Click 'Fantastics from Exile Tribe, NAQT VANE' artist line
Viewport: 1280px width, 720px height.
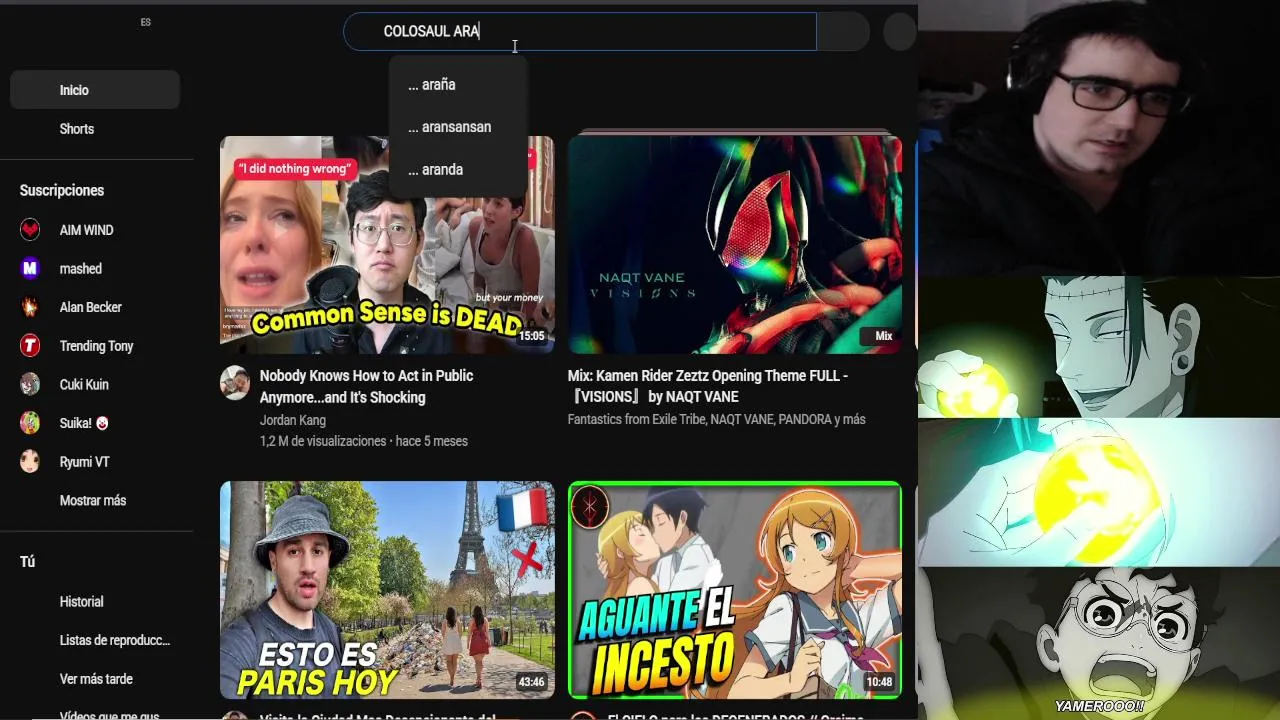717,419
